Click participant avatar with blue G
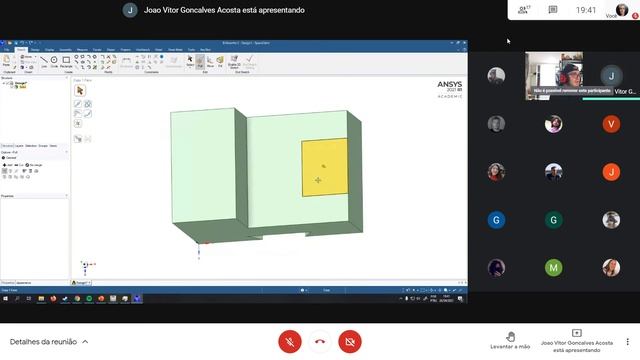This screenshot has height=360, width=640. 496,220
